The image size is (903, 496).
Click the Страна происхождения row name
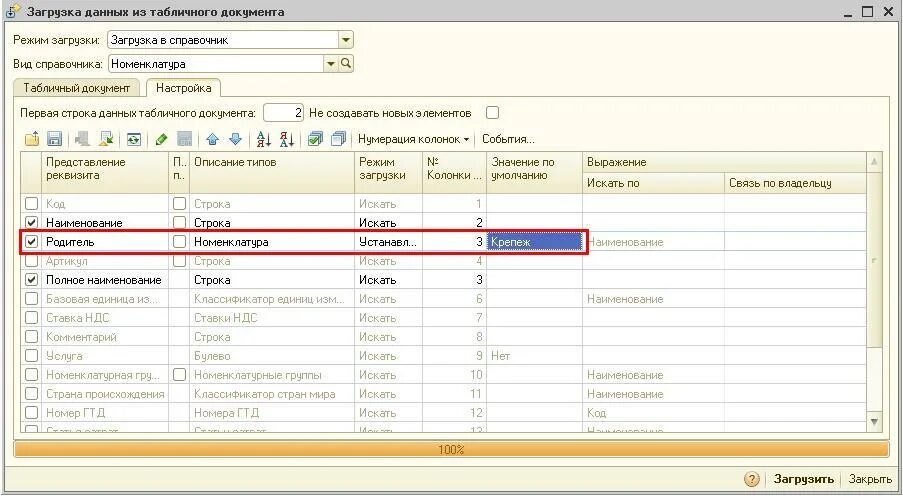(104, 394)
